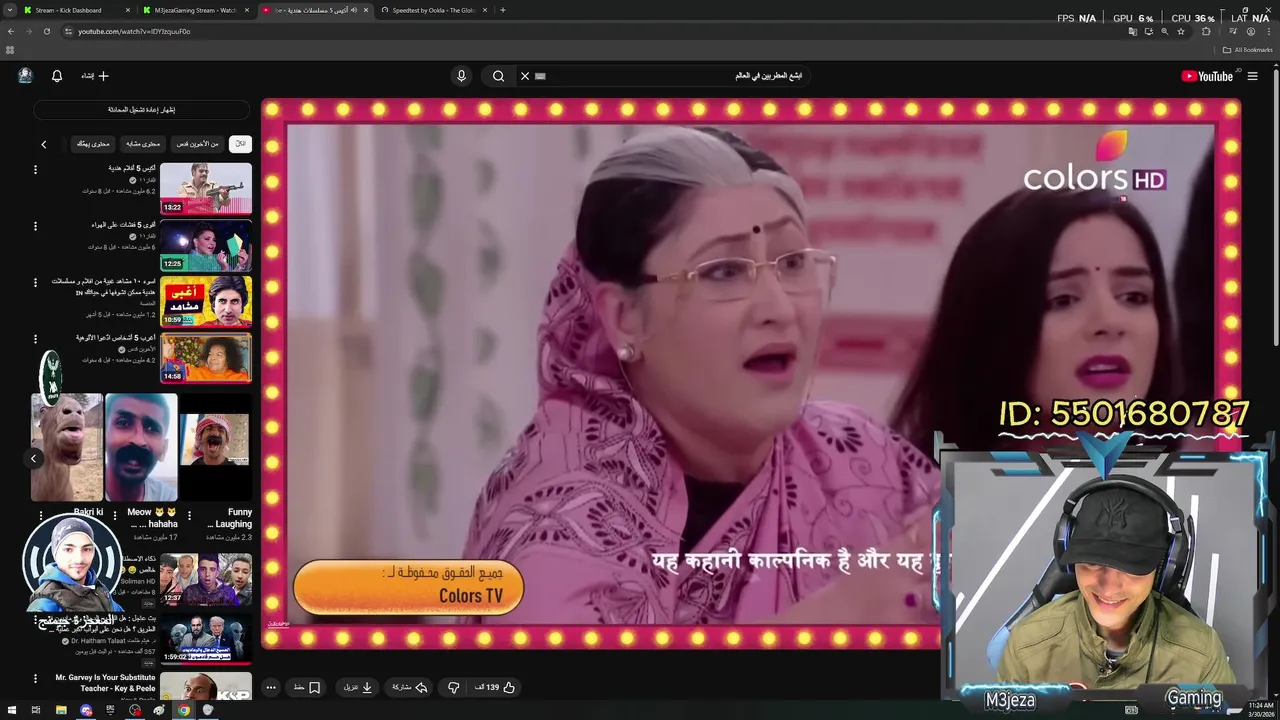Open options menu for 12:25 video
This screenshot has height=720, width=1280.
click(x=35, y=227)
